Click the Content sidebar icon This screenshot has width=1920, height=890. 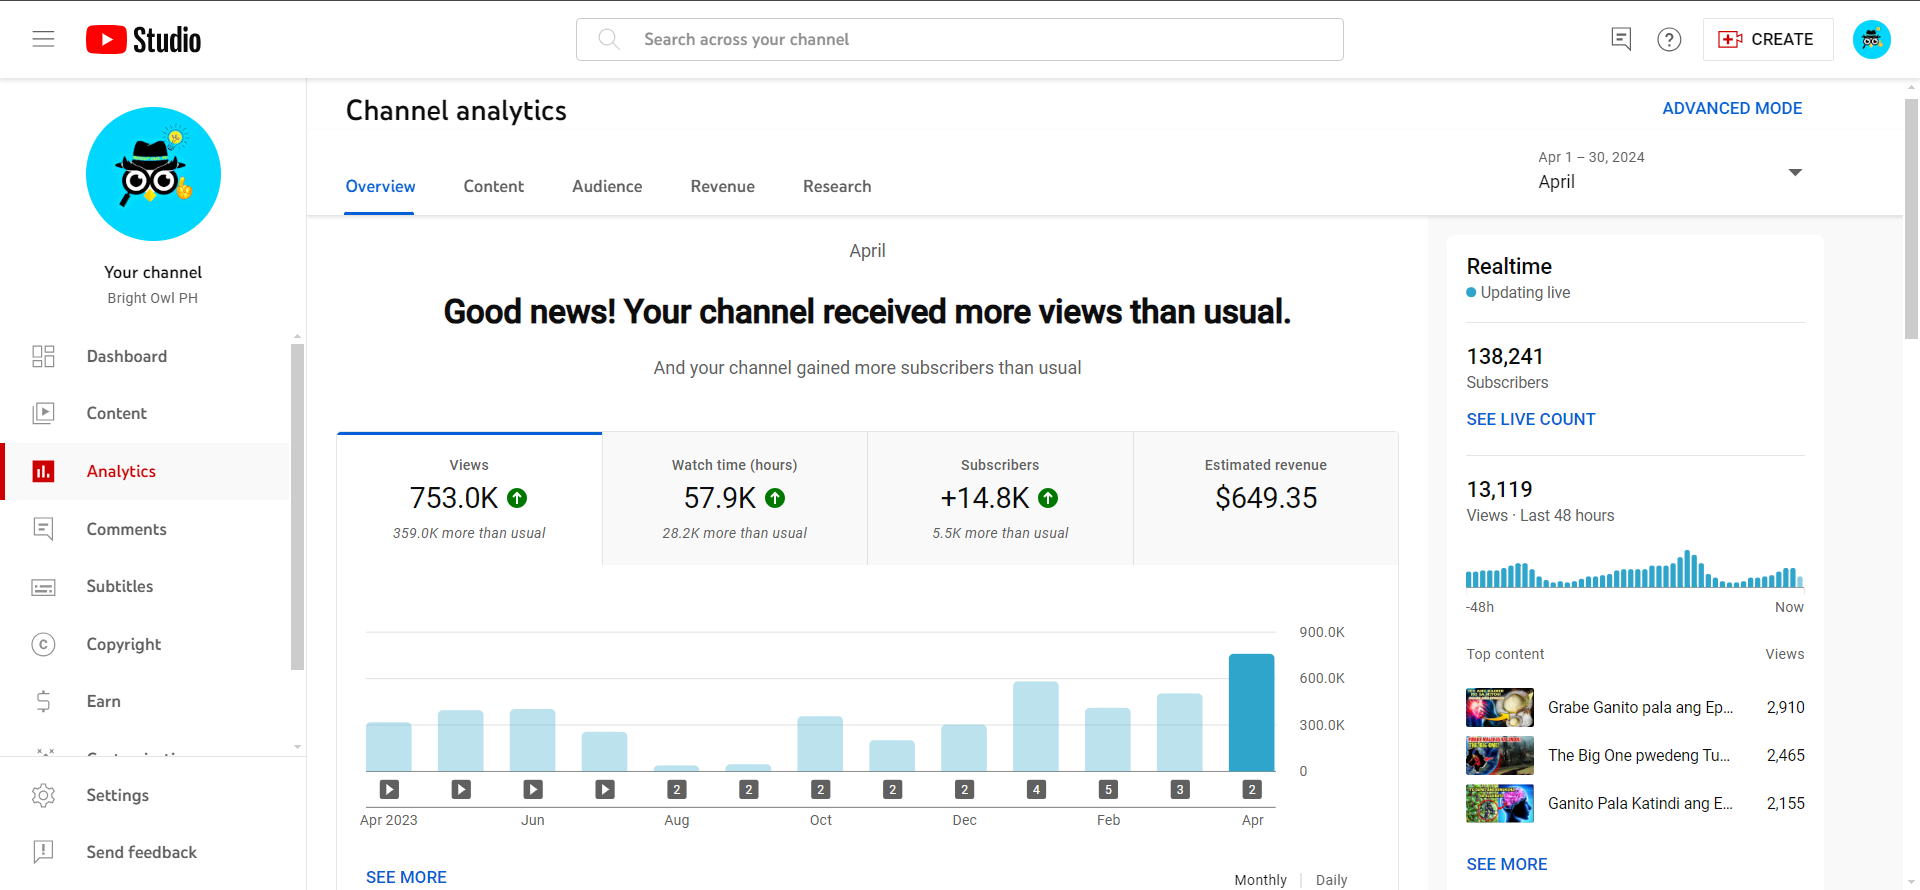(x=43, y=413)
